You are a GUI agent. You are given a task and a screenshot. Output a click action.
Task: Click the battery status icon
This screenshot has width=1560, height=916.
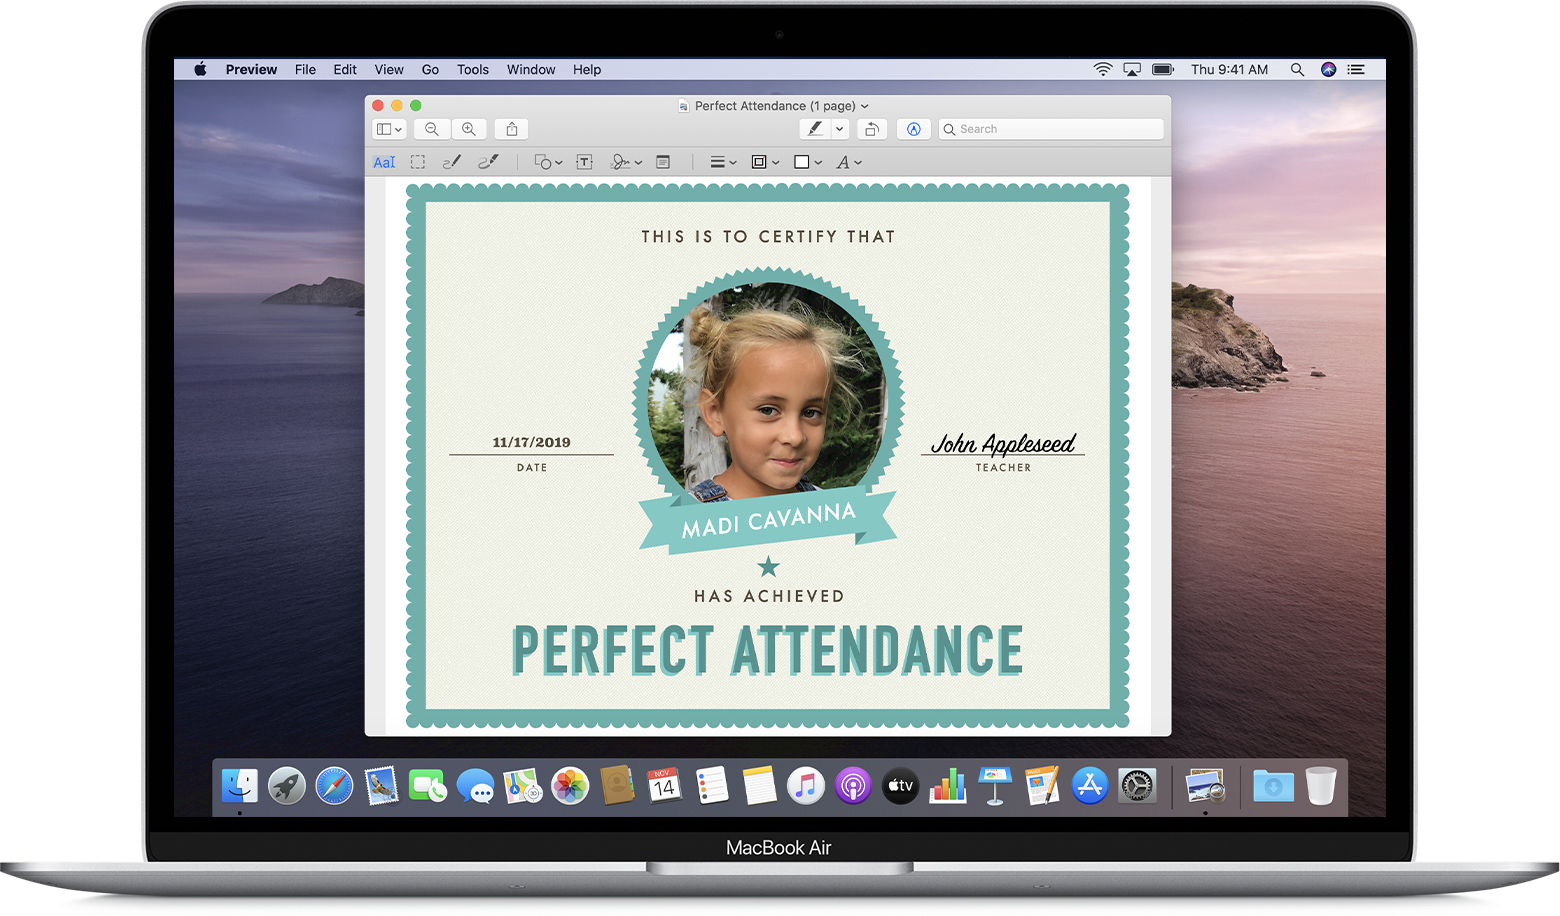point(1163,69)
